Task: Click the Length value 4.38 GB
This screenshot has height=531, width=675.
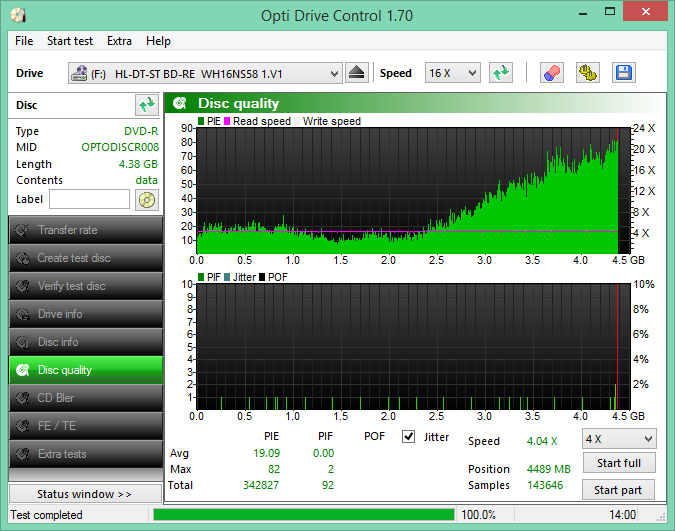Action: tap(138, 164)
